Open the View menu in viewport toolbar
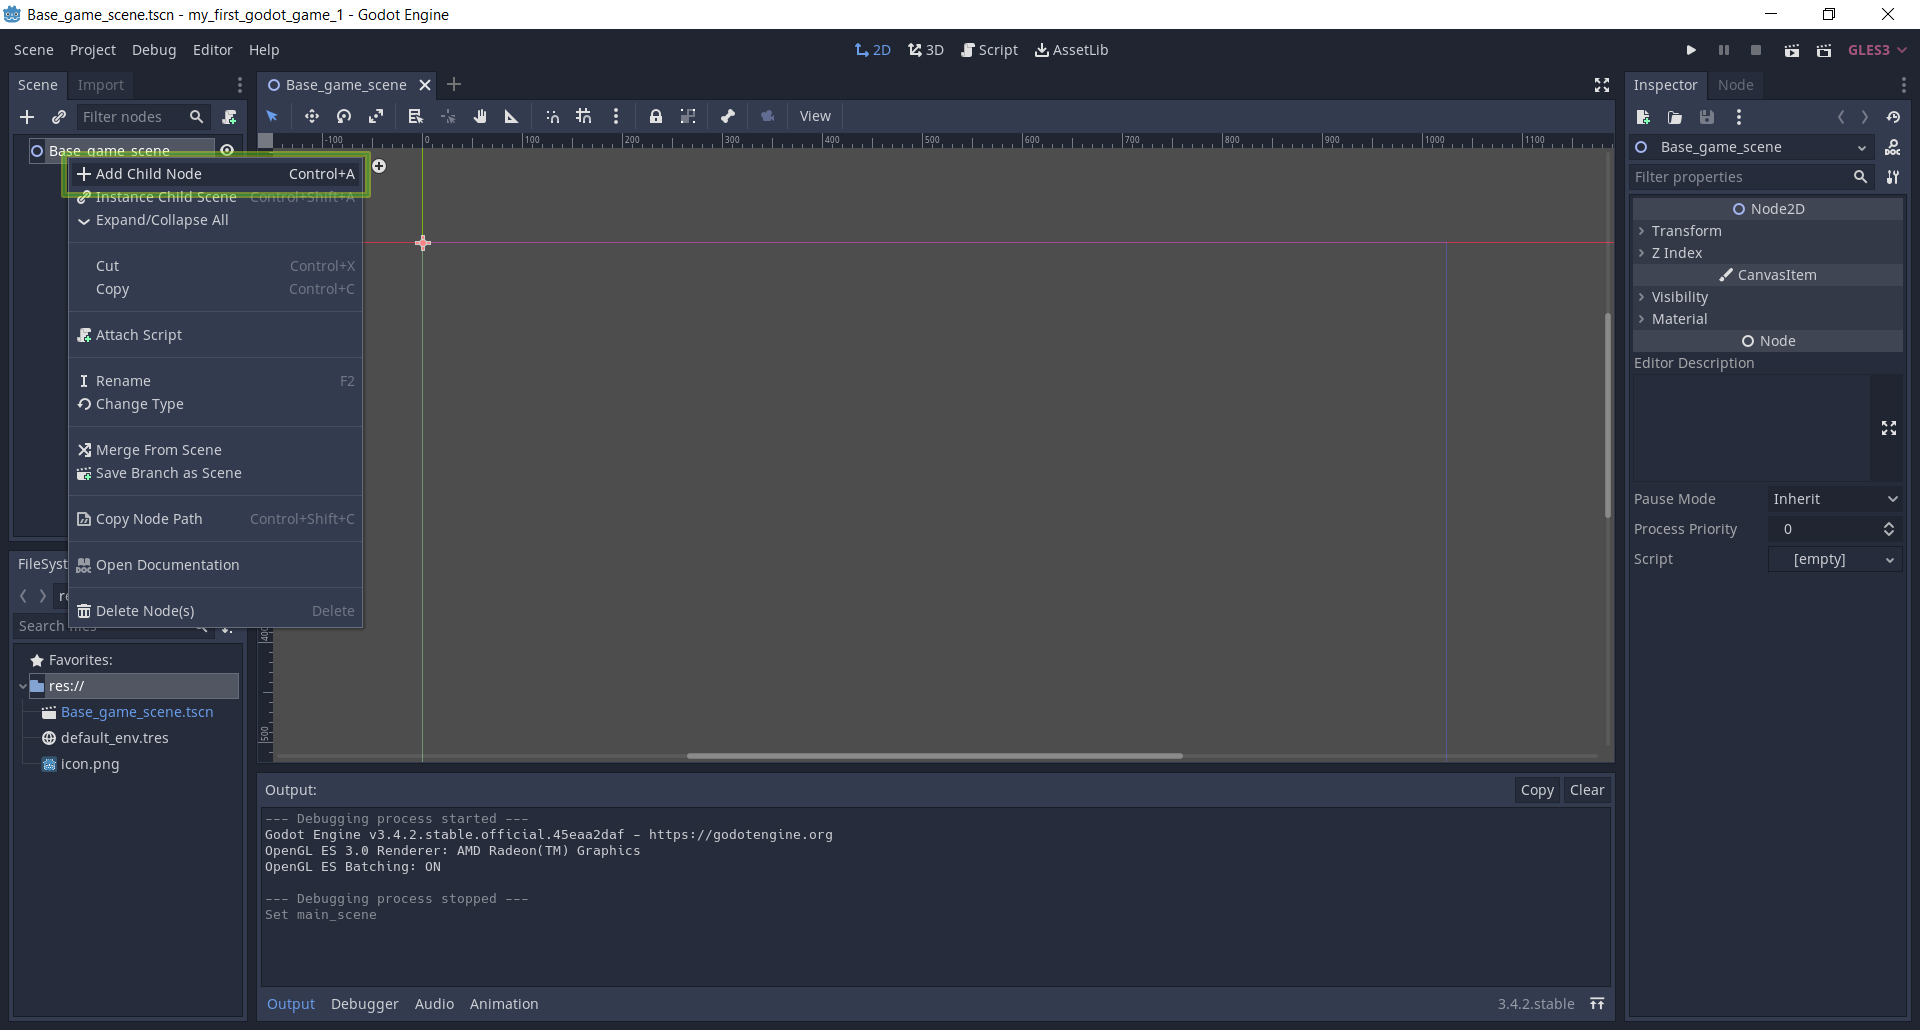This screenshot has height=1030, width=1920. click(815, 116)
